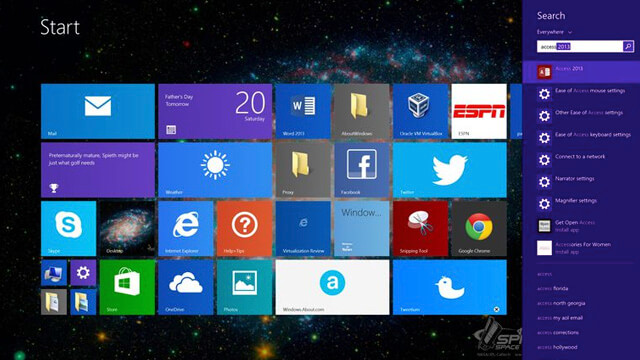Screen dimensions: 640x360
Task: Launch the Twitter tile
Action: 450,170
